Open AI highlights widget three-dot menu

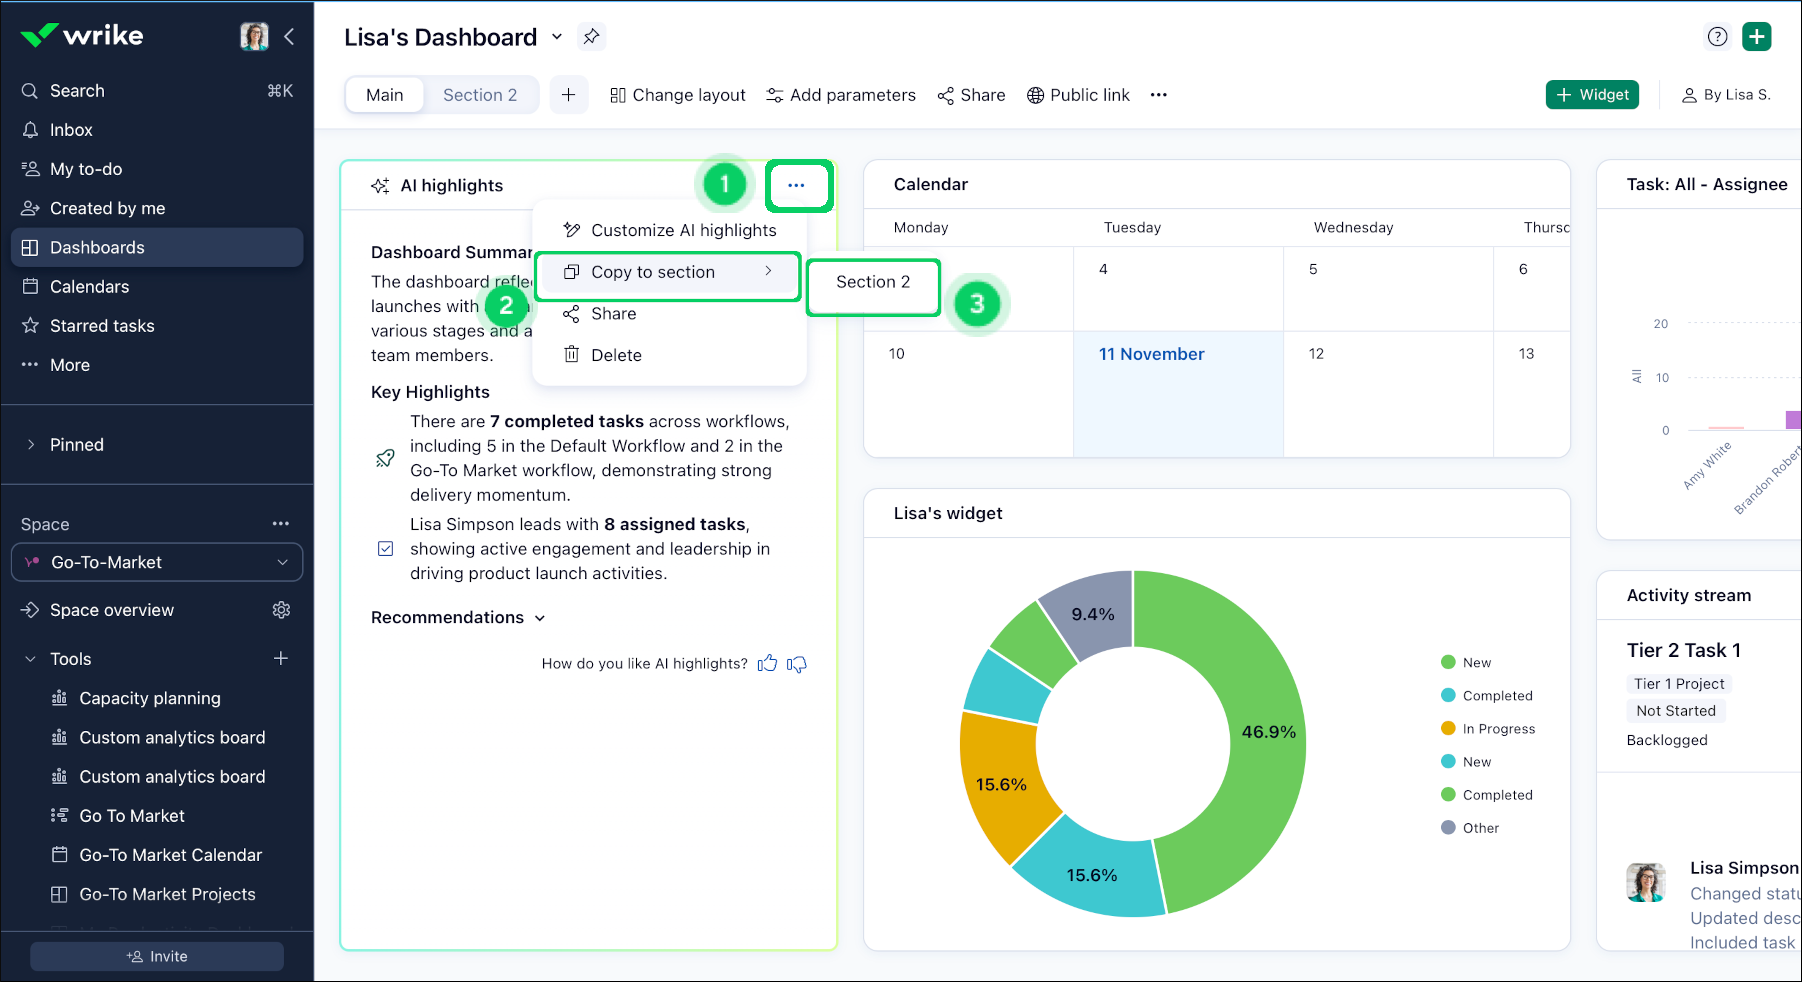pyautogui.click(x=796, y=185)
